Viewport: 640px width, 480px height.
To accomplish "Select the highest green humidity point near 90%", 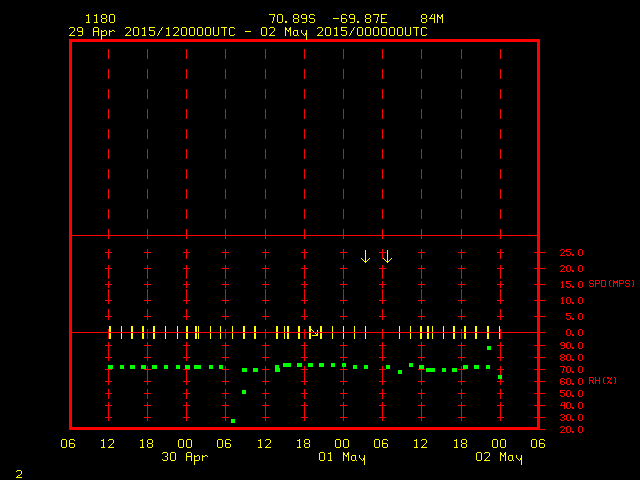I will click(x=489, y=347).
